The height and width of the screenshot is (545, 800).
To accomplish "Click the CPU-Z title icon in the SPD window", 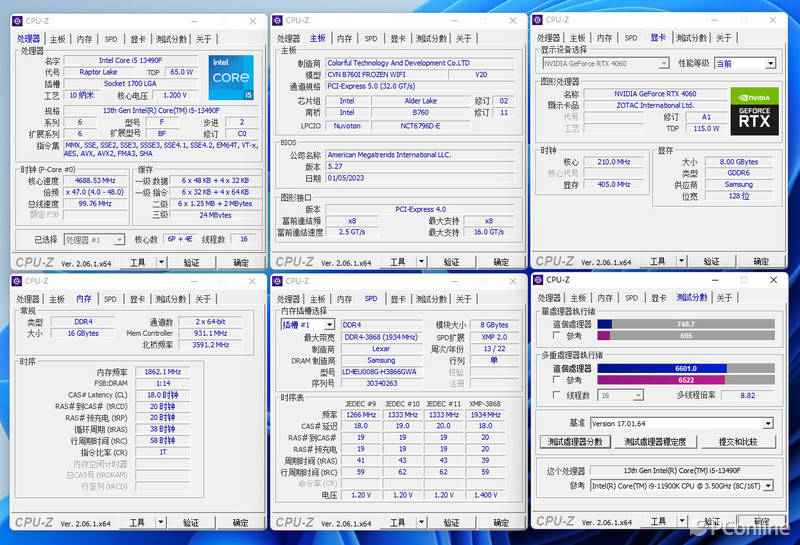I will tap(278, 281).
